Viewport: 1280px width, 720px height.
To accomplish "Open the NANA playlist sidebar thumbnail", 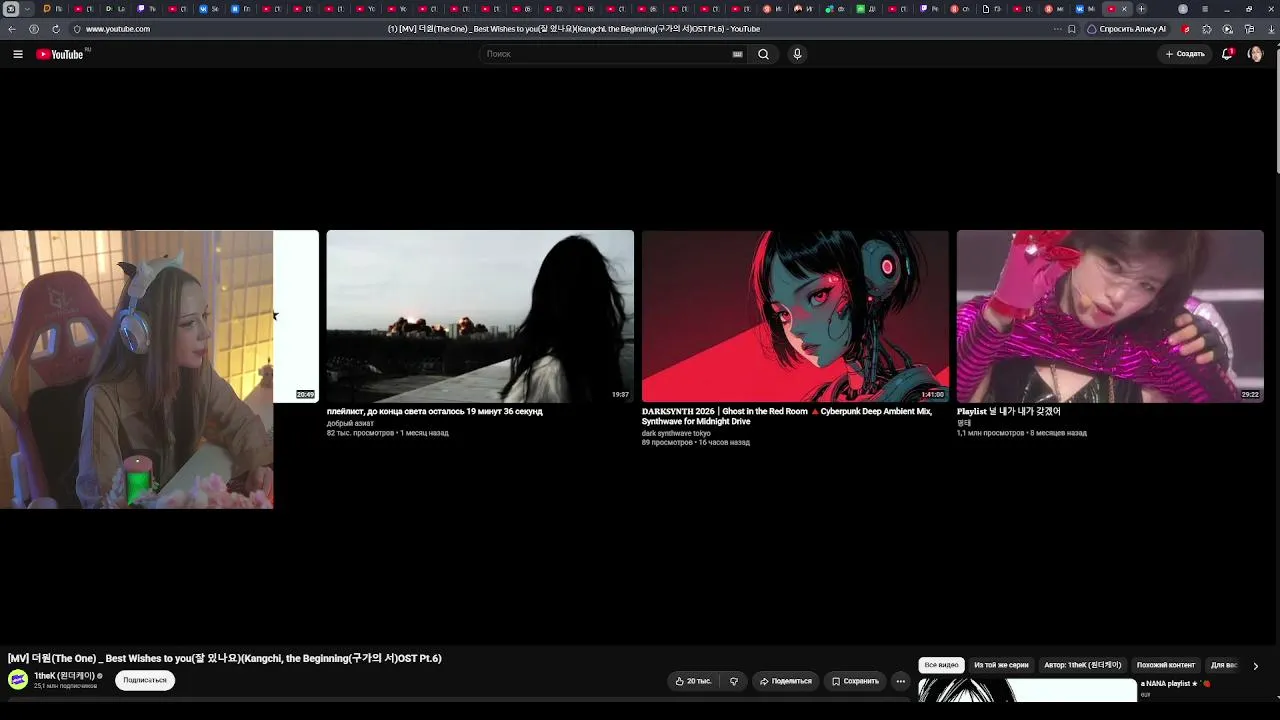I will [1028, 691].
